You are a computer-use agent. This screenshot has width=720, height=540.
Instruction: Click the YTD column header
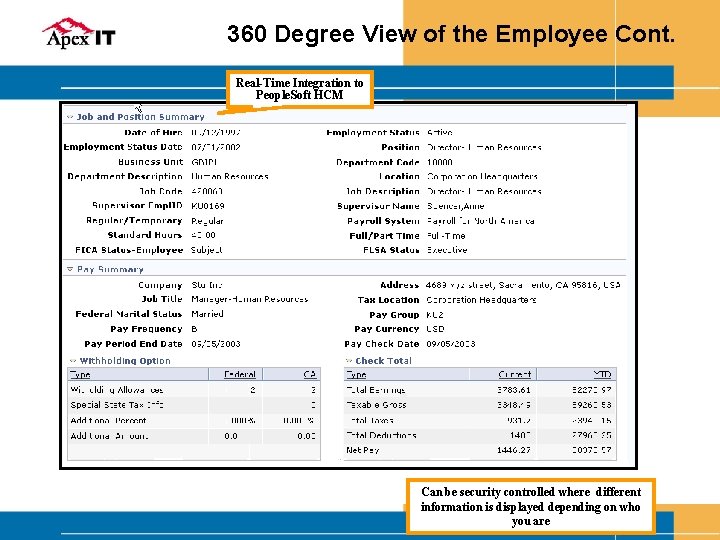pos(602,375)
